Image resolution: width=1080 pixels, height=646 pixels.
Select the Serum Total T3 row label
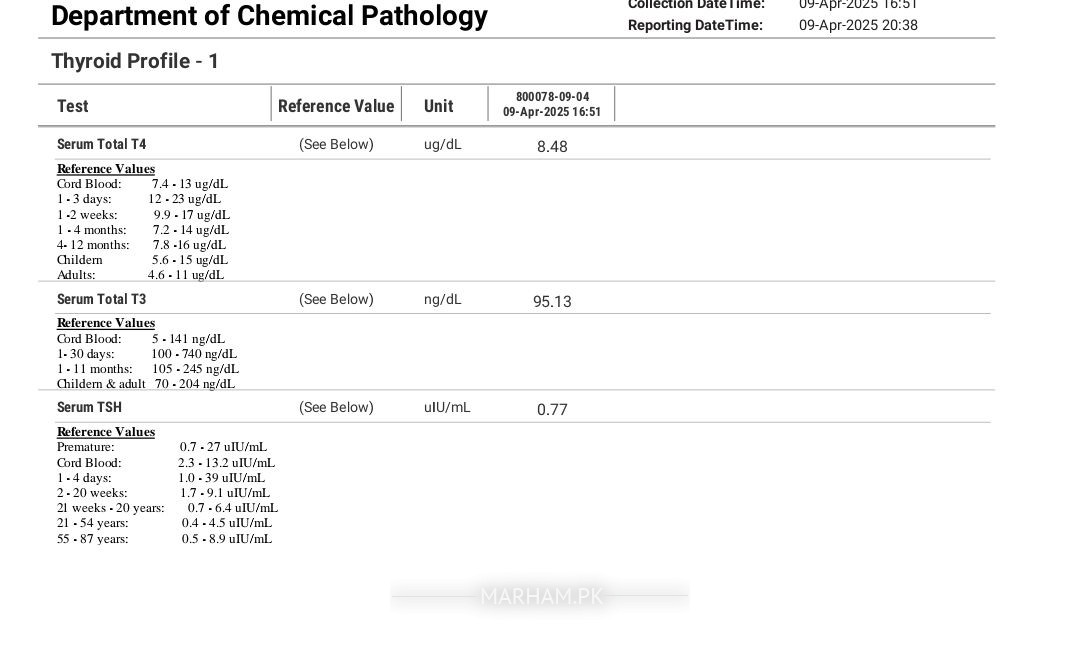[101, 299]
